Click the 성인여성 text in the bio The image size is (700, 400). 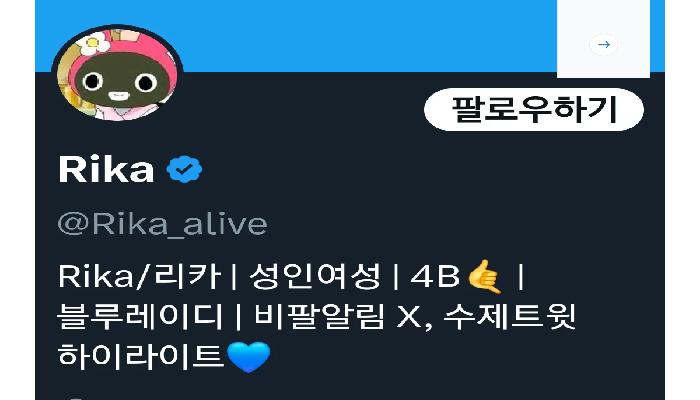315,276
